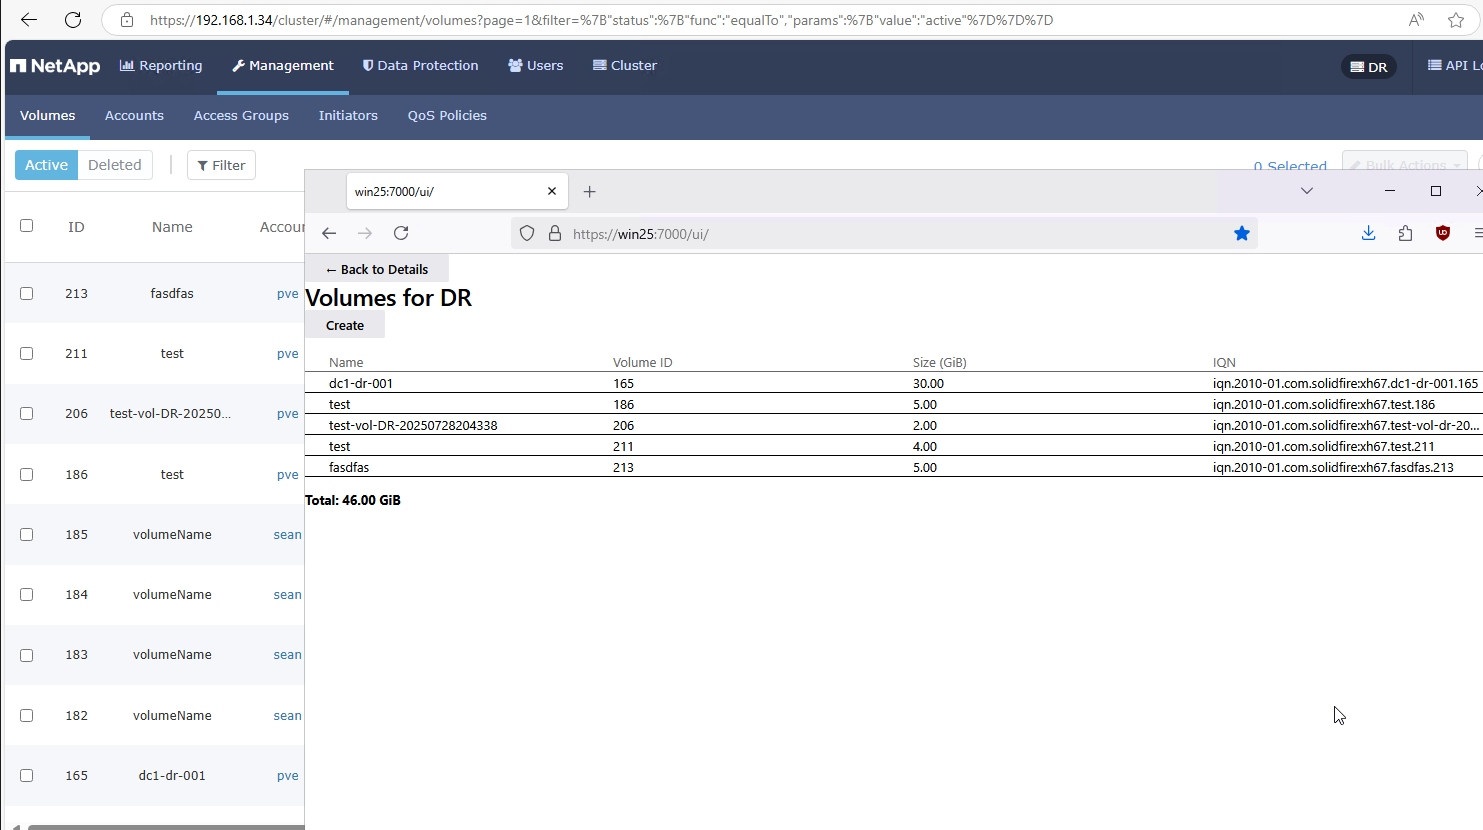Click Firefox tracking protection shield icon
This screenshot has height=830, width=1483.
point(527,234)
